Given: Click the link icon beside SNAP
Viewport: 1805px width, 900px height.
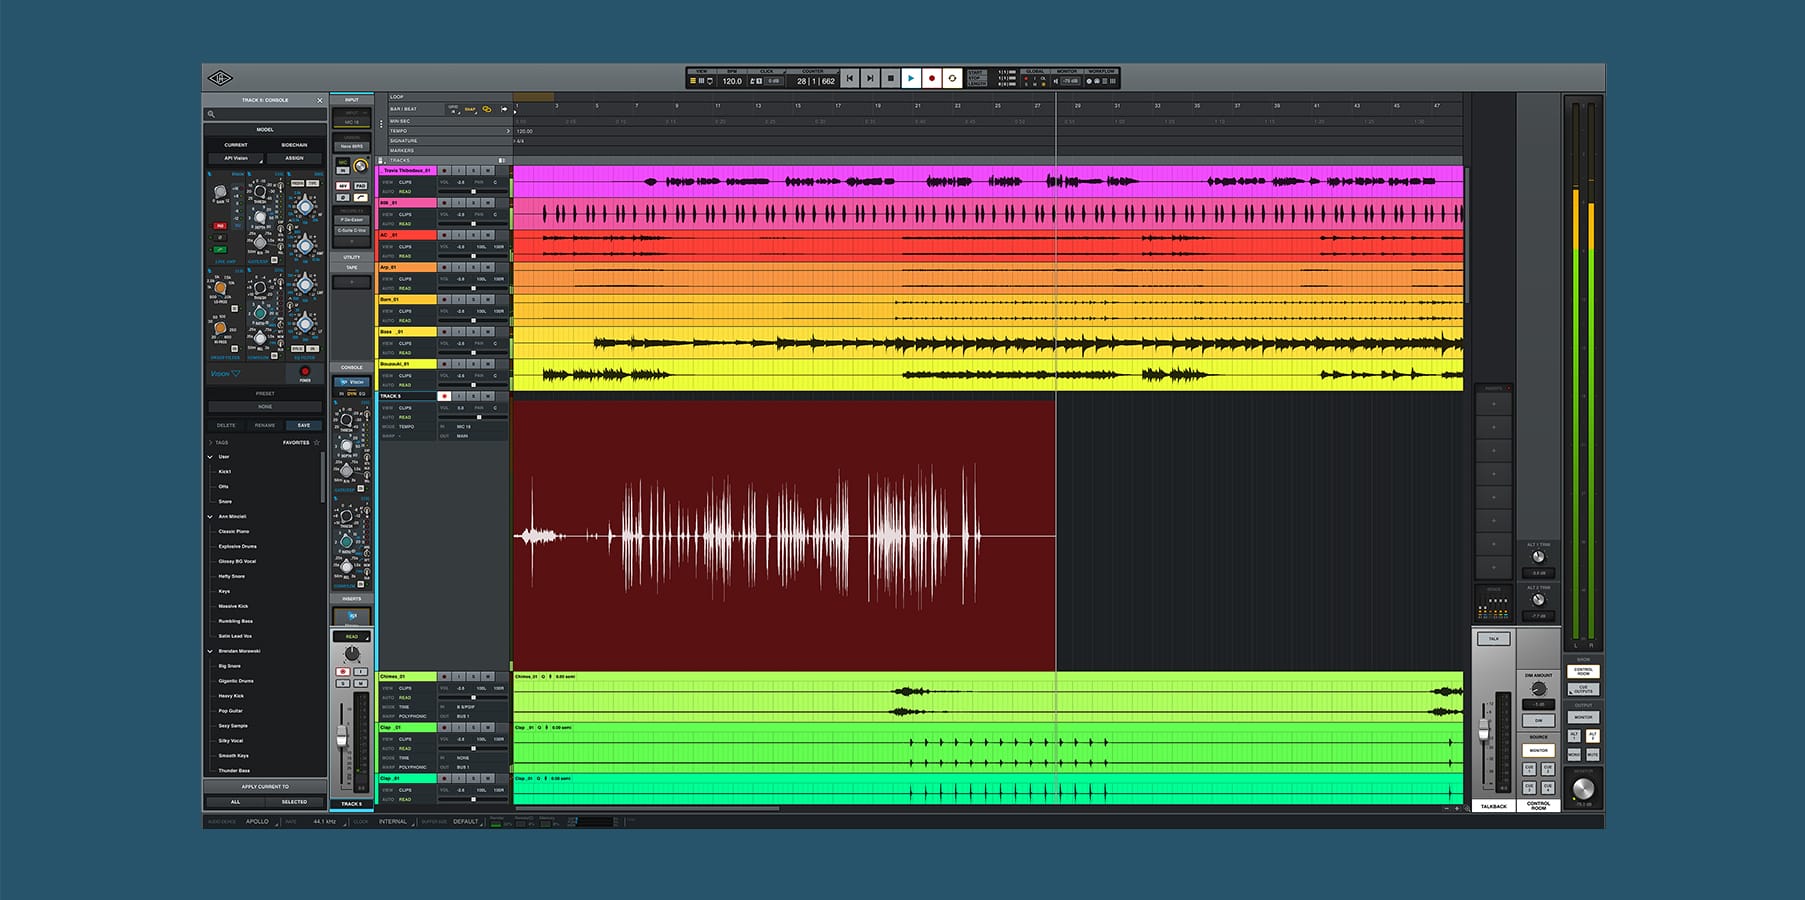Looking at the screenshot, I should pyautogui.click(x=487, y=109).
